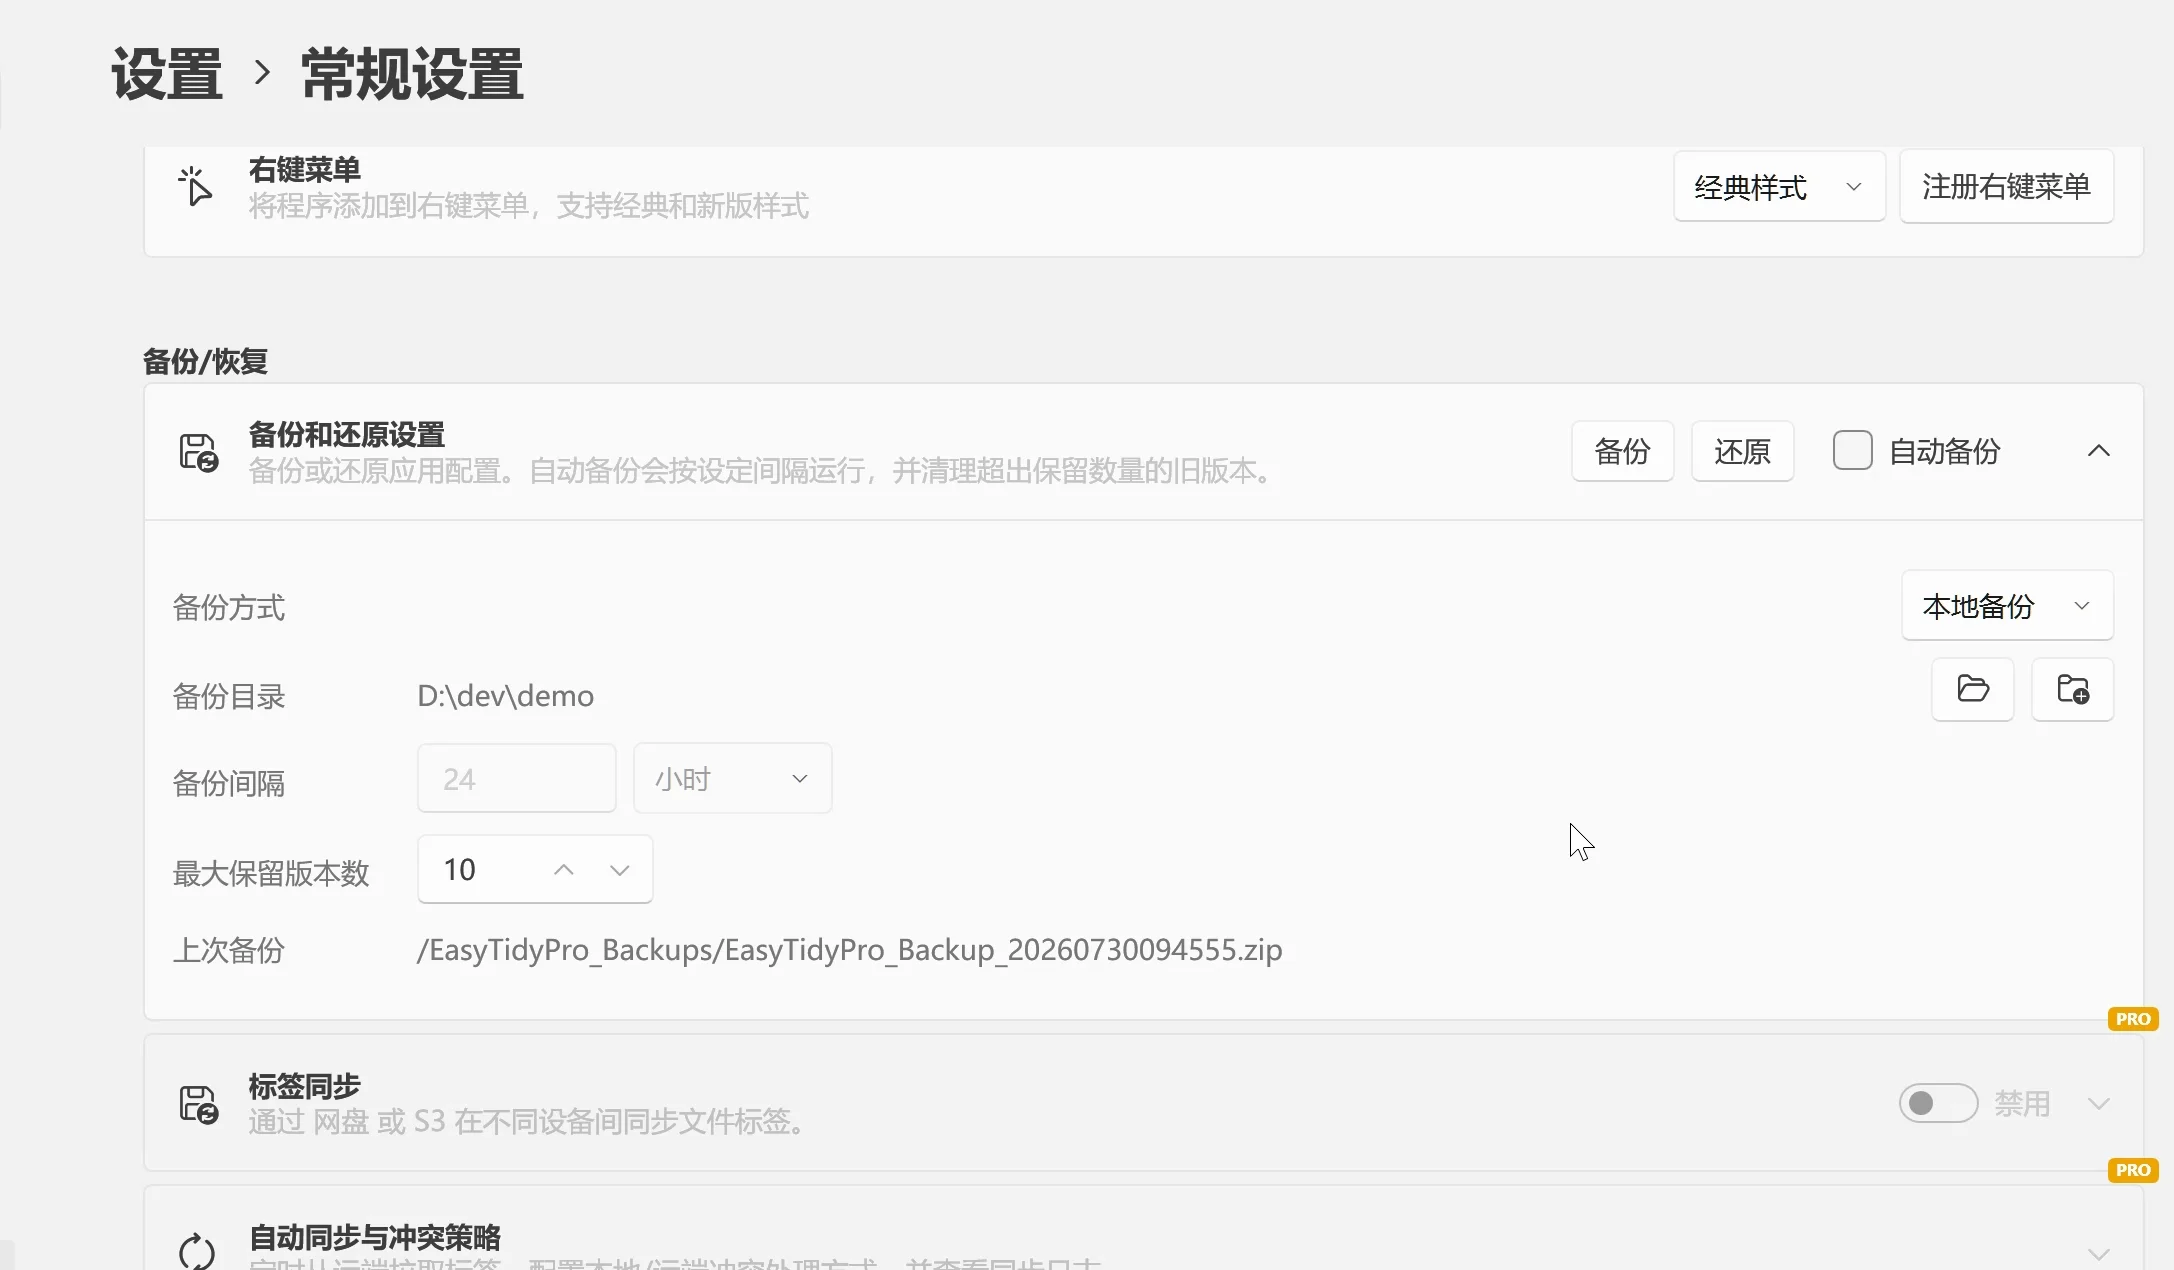Viewport: 2174px width, 1270px height.
Task: Open the 经典样式 style dropdown
Action: click(1779, 187)
